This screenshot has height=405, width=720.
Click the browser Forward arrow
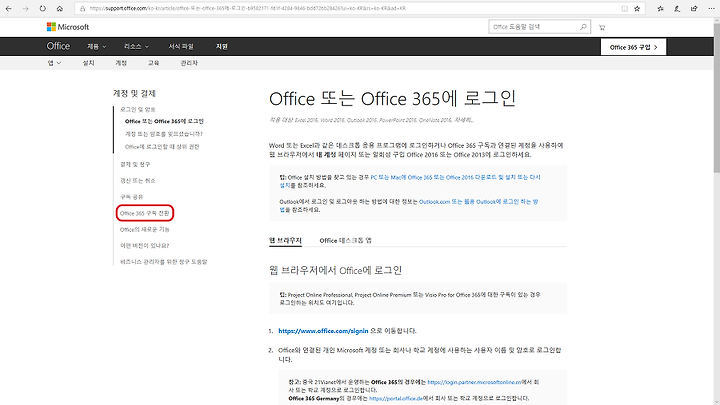pos(25,8)
